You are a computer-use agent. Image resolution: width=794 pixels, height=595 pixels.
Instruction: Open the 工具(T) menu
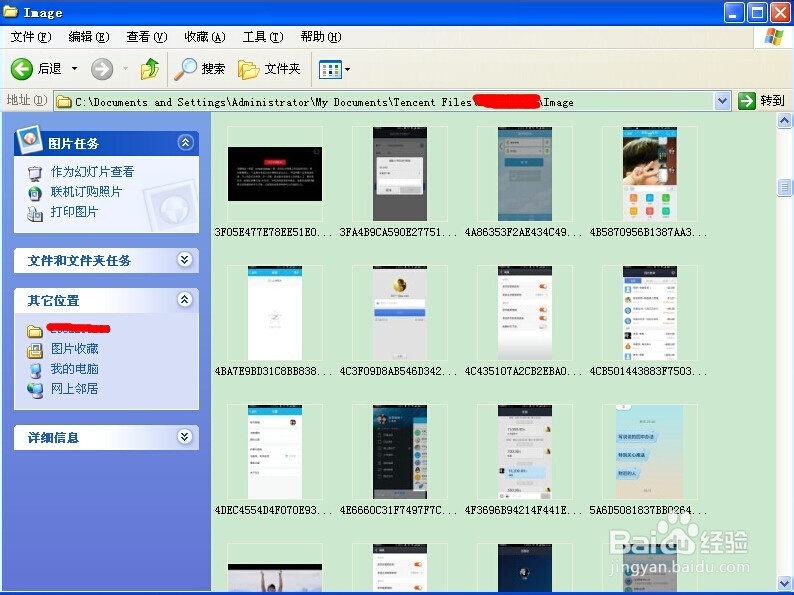[x=263, y=37]
